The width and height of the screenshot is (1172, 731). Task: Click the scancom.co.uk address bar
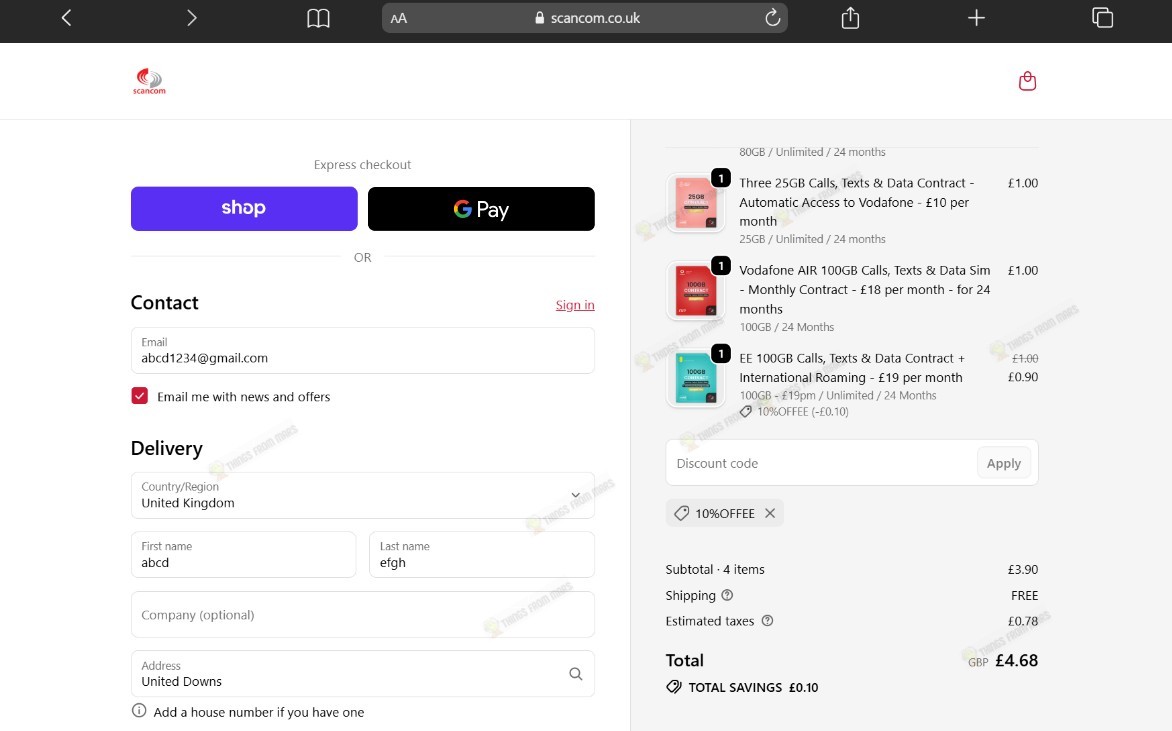coord(585,18)
